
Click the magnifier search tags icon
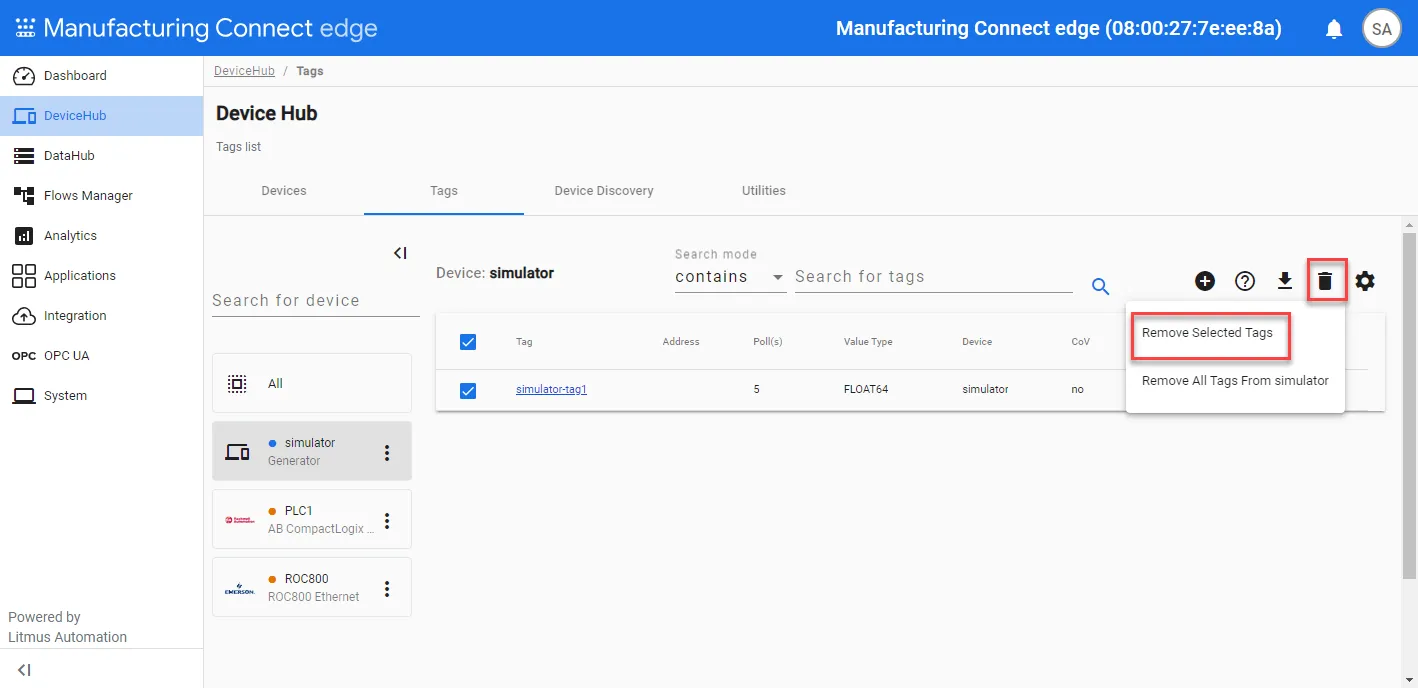tap(1101, 287)
